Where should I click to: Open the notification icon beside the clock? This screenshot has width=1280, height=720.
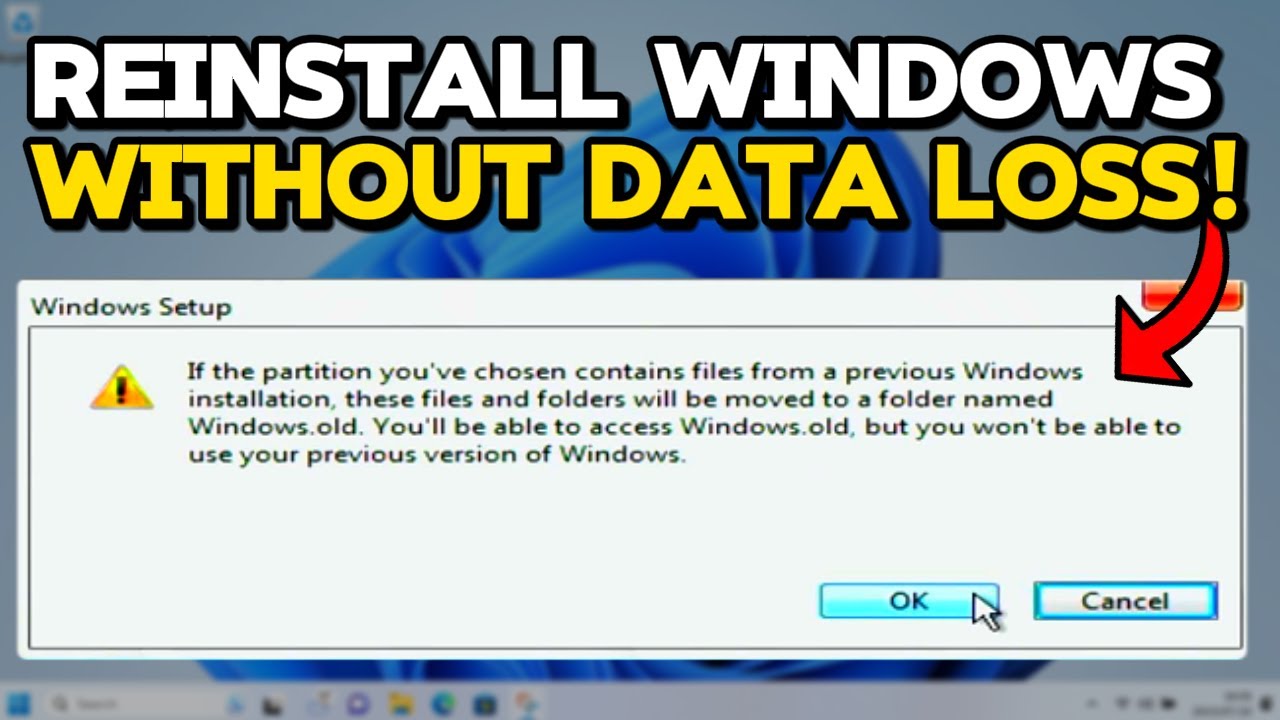pos(1268,705)
